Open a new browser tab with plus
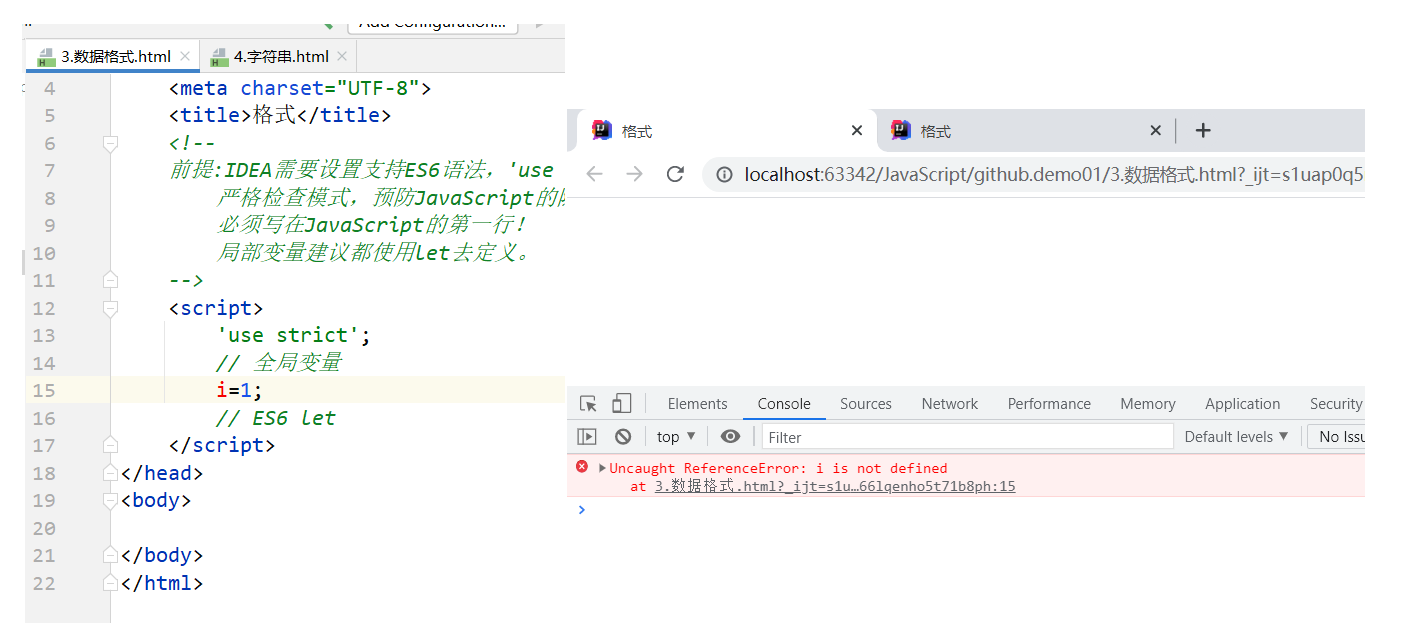 click(1203, 131)
